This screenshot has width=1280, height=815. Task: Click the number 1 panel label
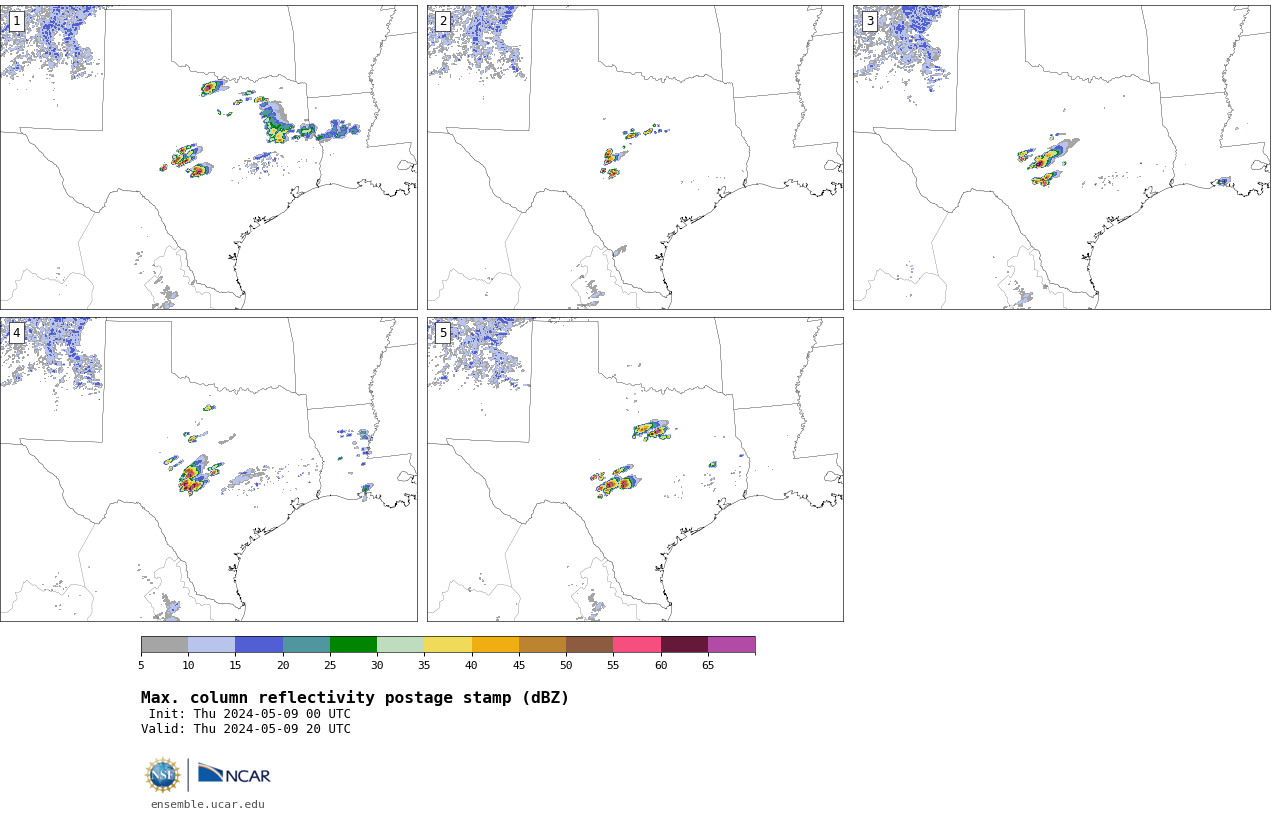17,21
